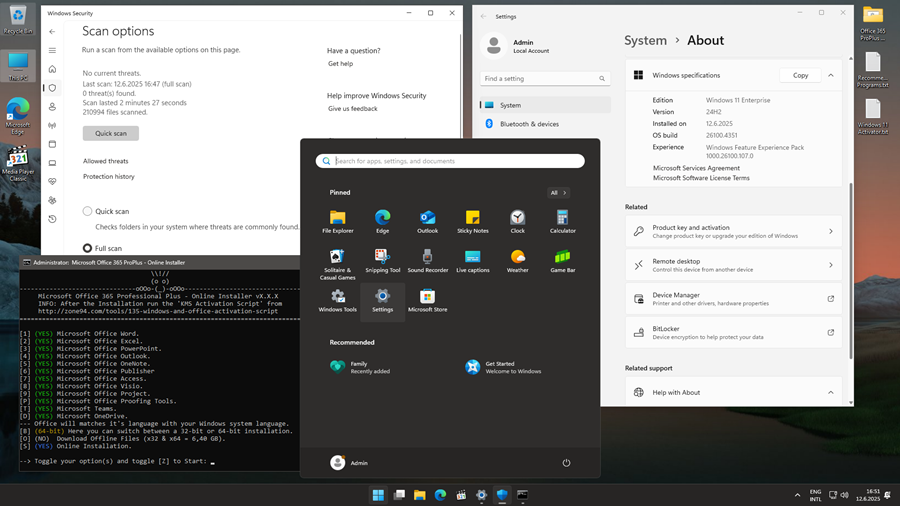The width and height of the screenshot is (900, 506).
Task: Open Device performance & health sidebar icon
Action: tap(52, 181)
